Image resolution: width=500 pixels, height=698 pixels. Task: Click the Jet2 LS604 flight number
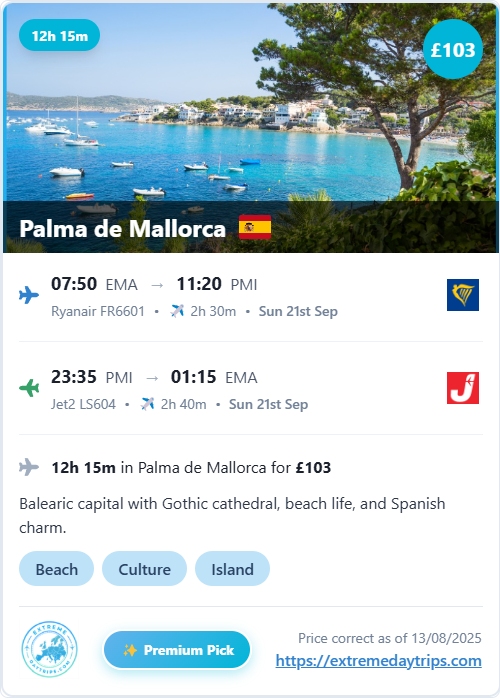coord(83,404)
